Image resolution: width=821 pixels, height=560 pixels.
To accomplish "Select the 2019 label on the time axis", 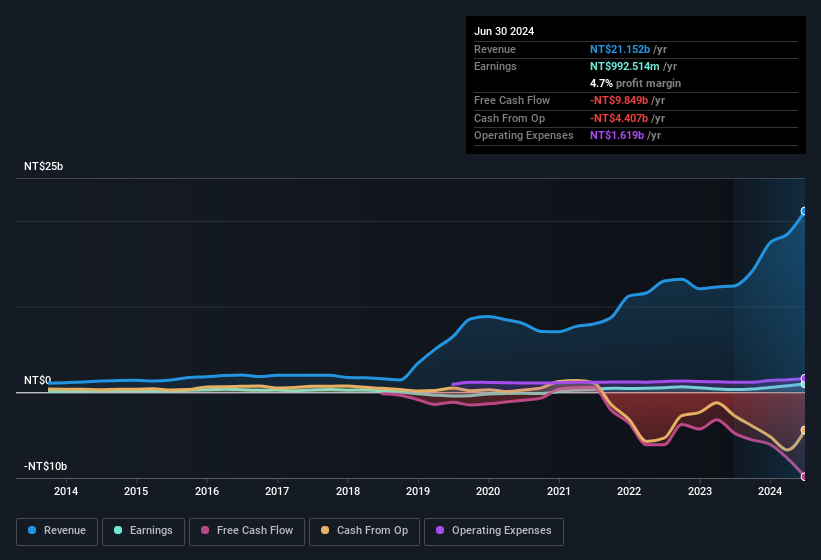I will [x=418, y=491].
